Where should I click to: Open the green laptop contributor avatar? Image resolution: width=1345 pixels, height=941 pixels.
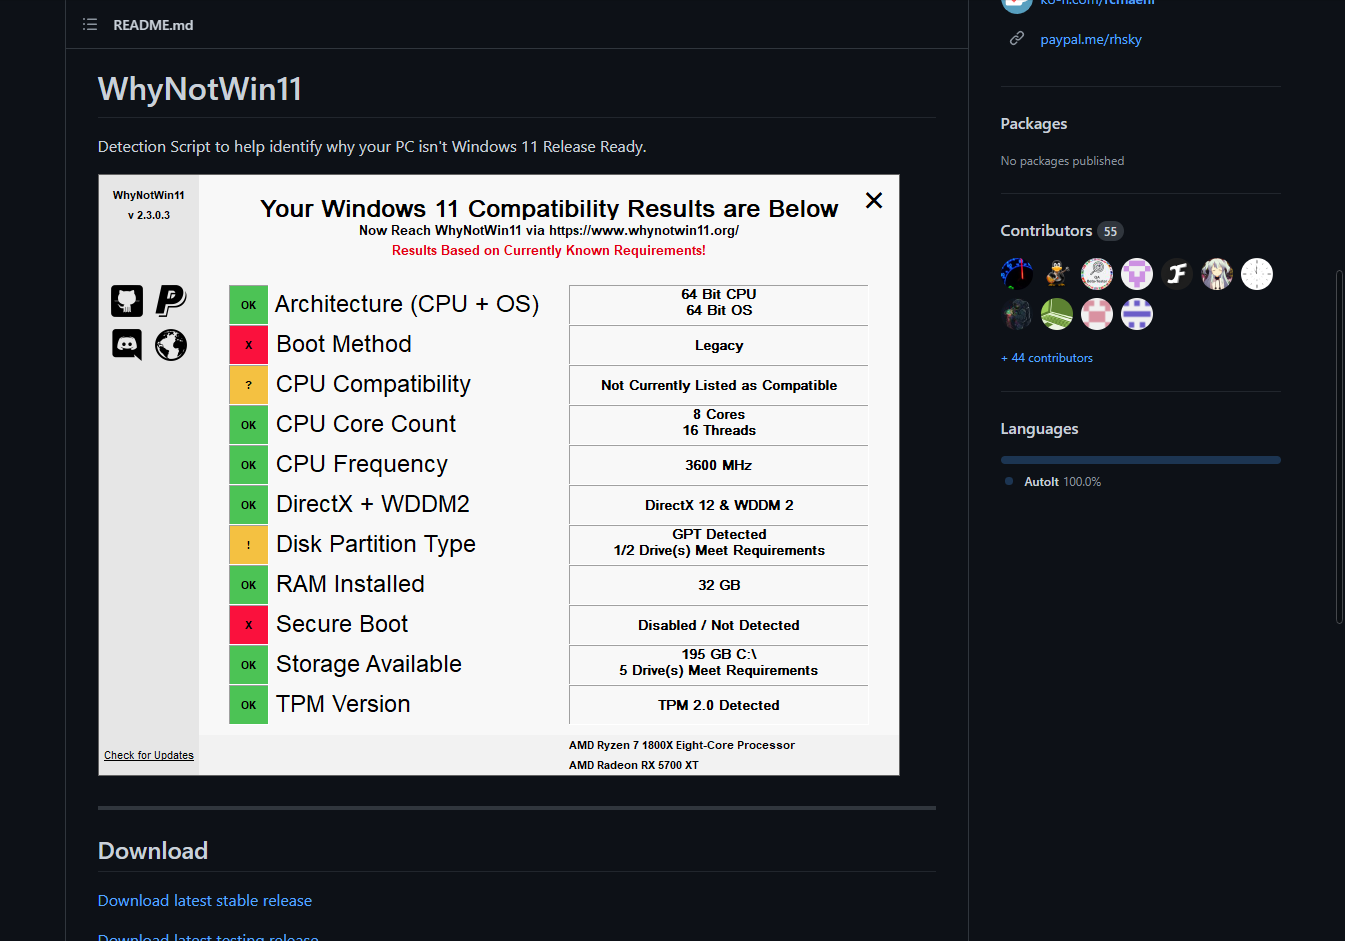point(1057,314)
